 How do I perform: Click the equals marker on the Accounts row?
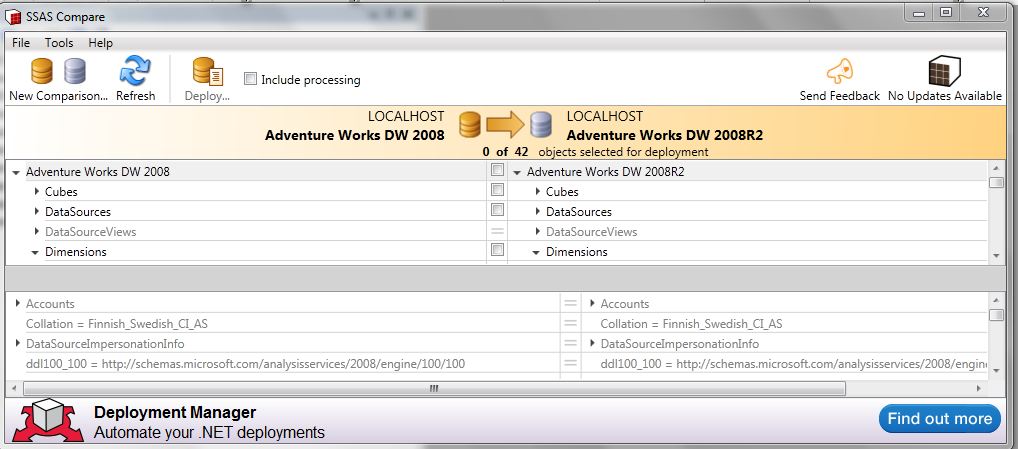[x=570, y=303]
